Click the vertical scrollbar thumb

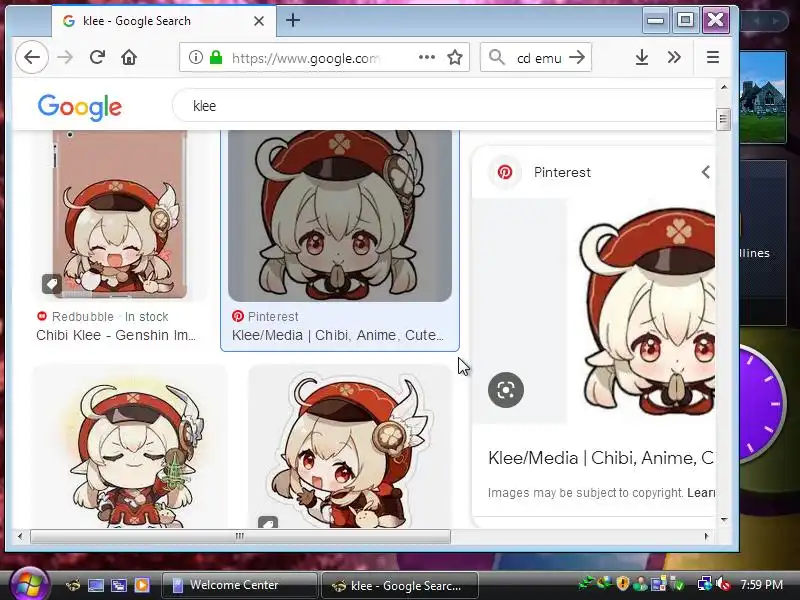(723, 119)
